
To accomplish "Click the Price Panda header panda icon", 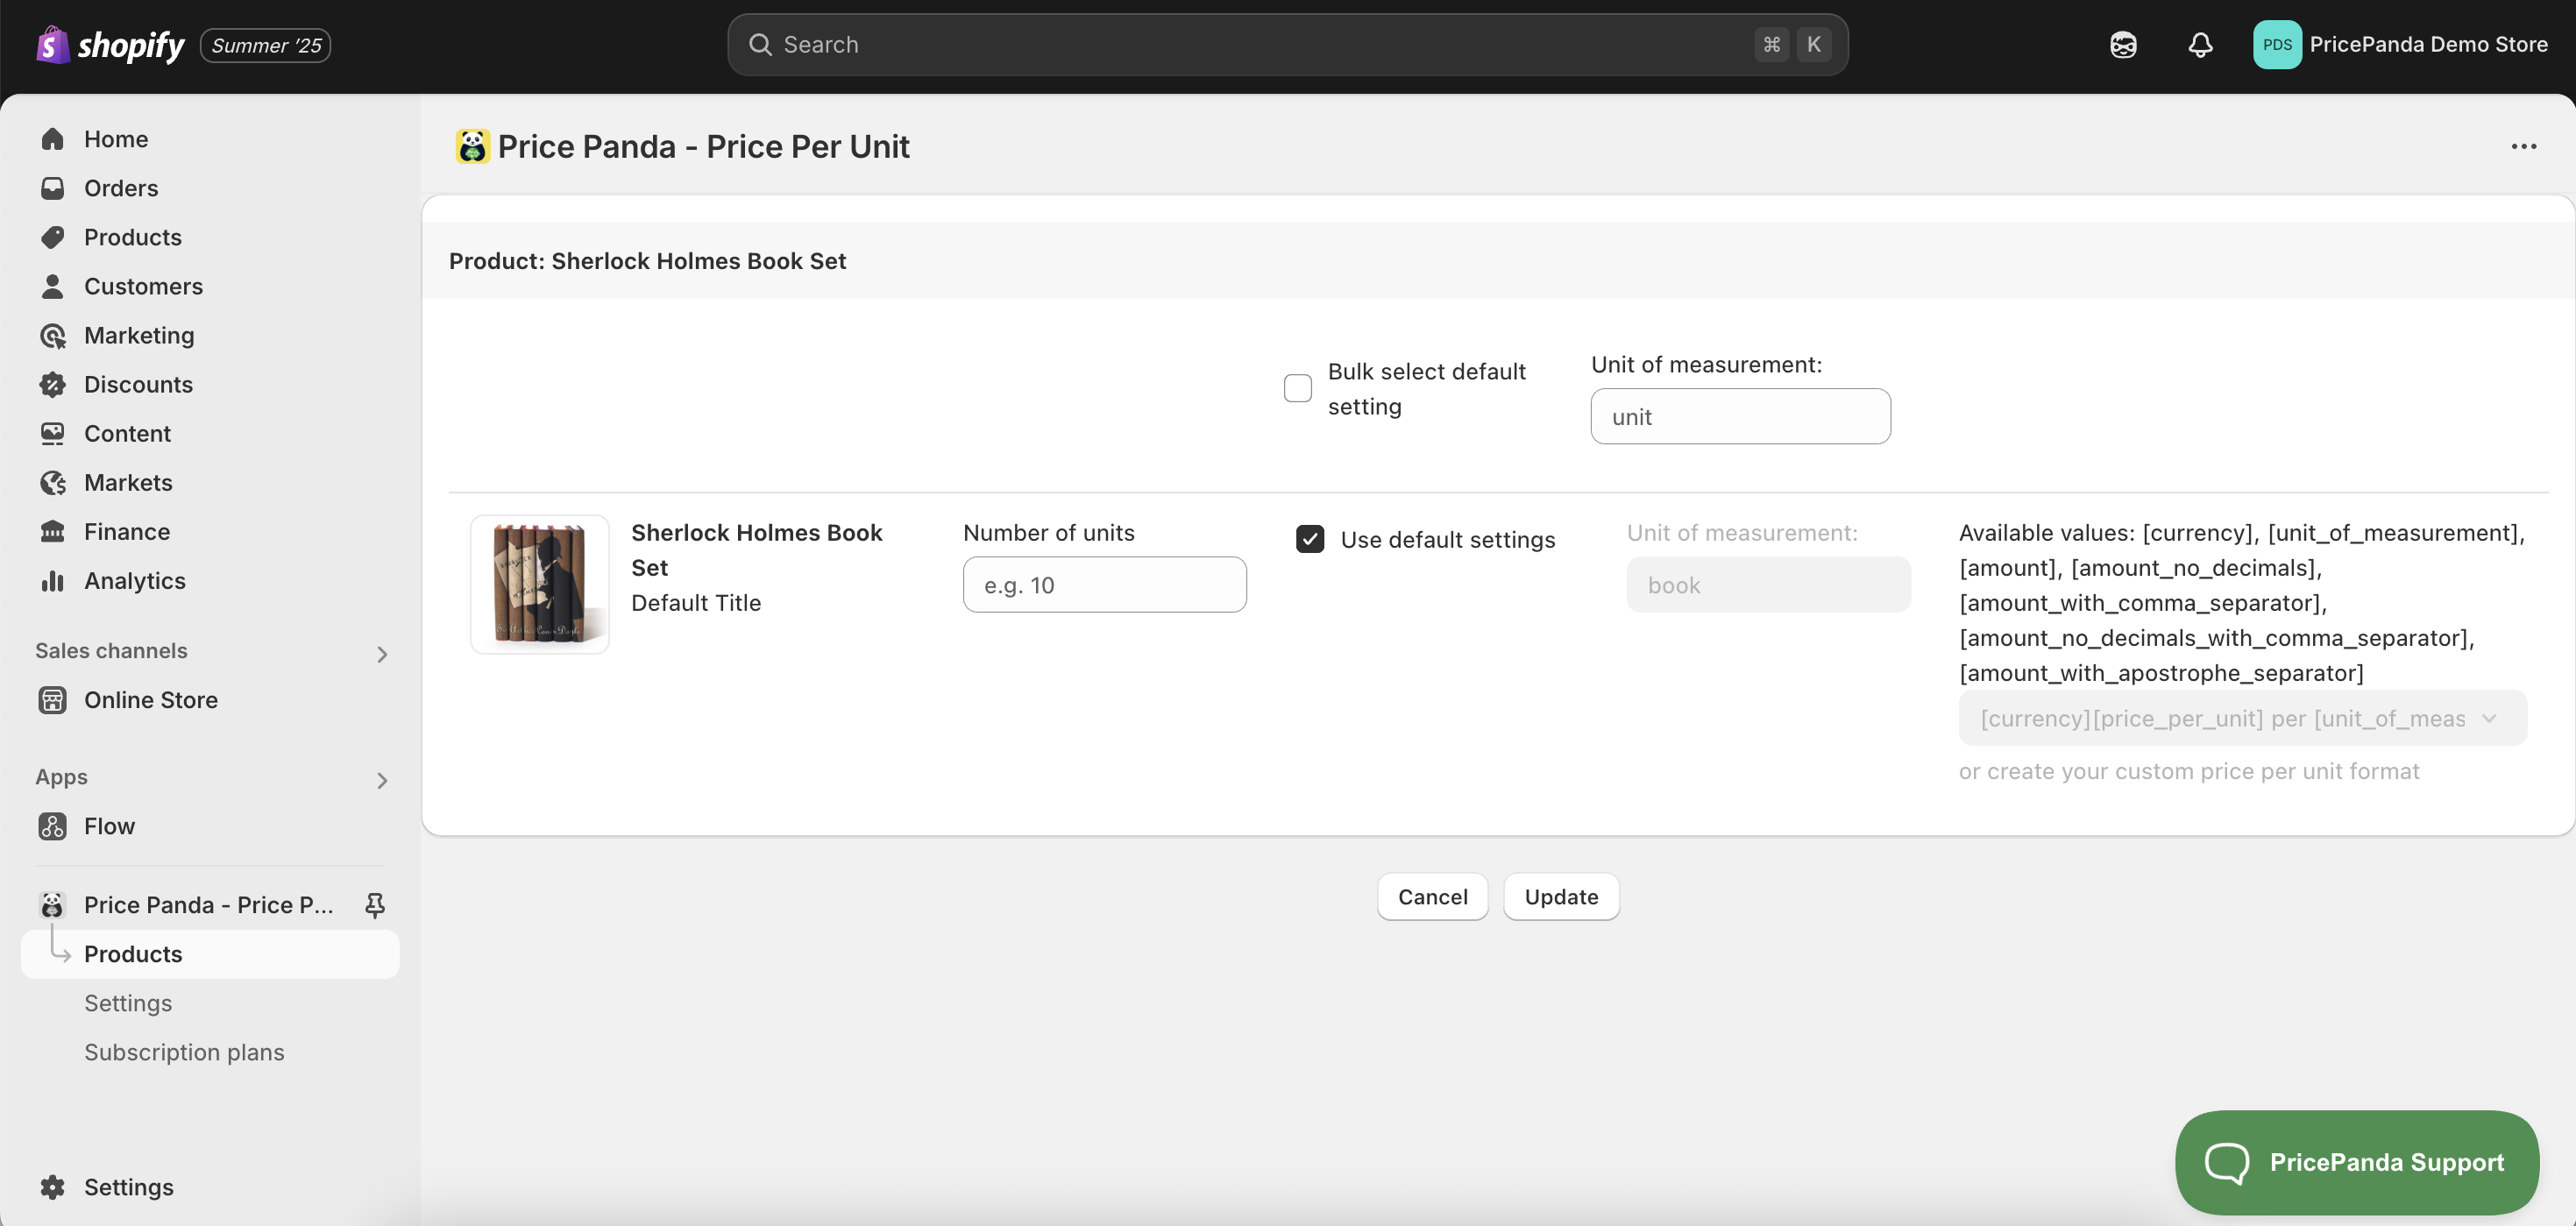I will tap(472, 146).
